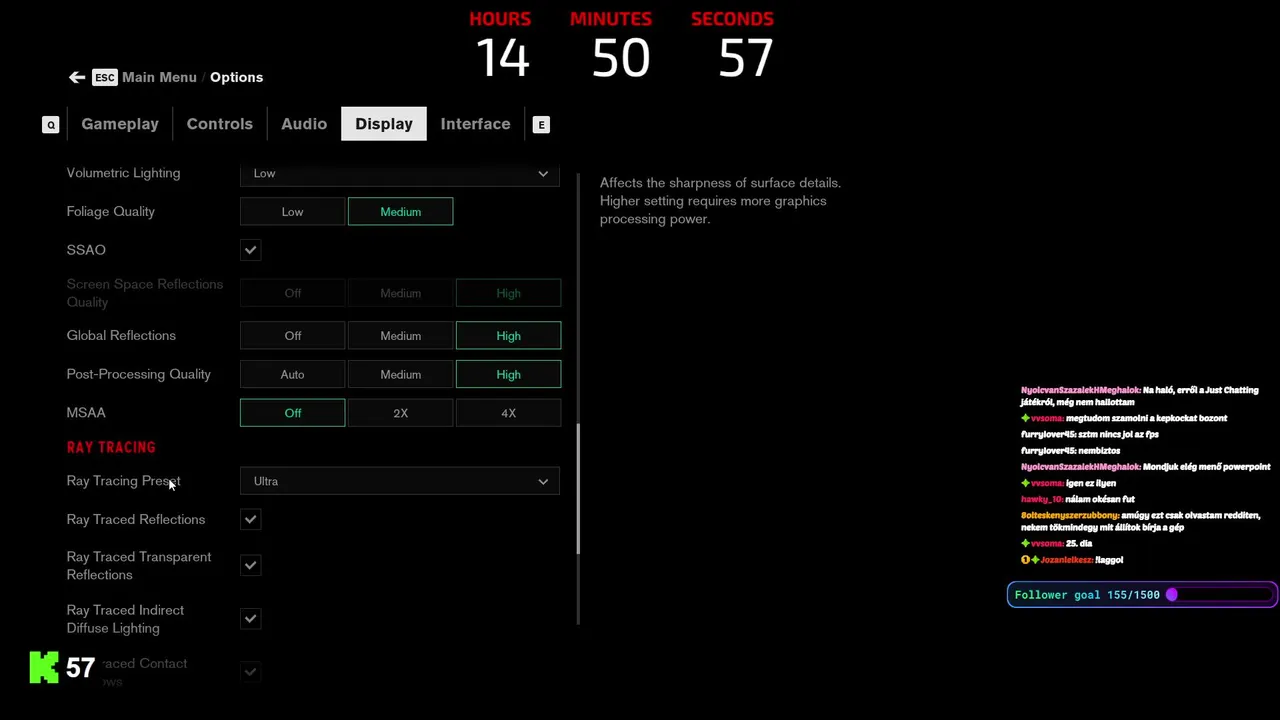Toggle Ray Traced Reflections checkbox
Screen dimensions: 1280x720
(x=251, y=520)
